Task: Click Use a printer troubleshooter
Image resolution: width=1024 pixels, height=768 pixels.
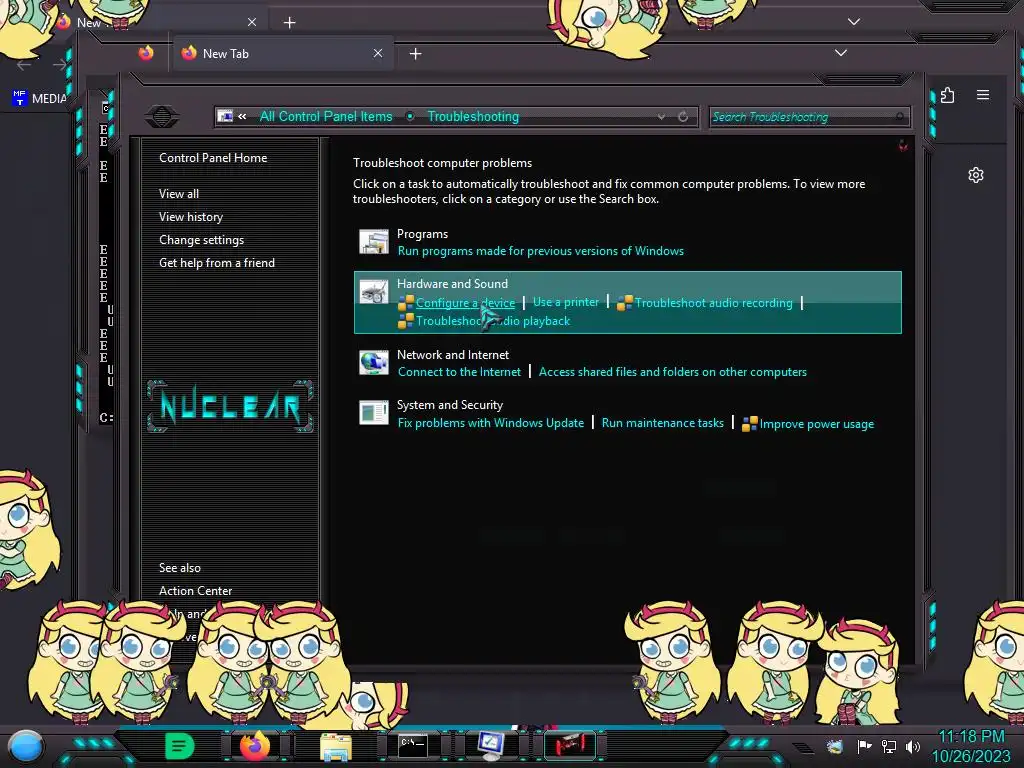Action: coord(566,302)
